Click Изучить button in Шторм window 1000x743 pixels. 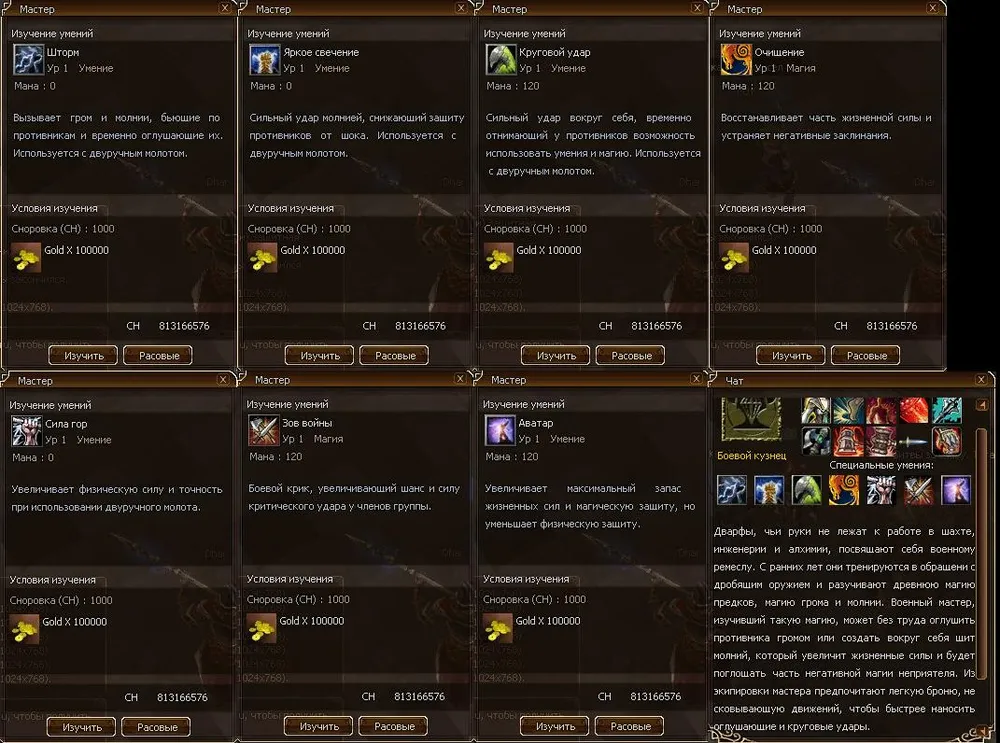point(83,355)
